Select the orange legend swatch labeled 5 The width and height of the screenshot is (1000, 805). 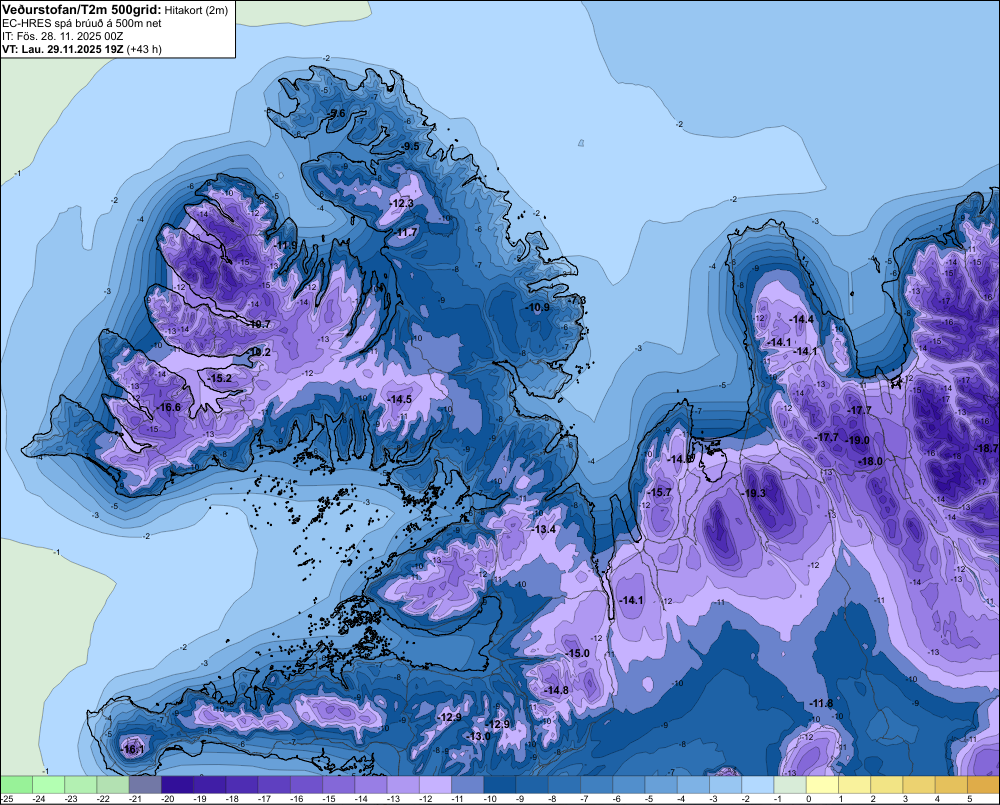pos(983,784)
